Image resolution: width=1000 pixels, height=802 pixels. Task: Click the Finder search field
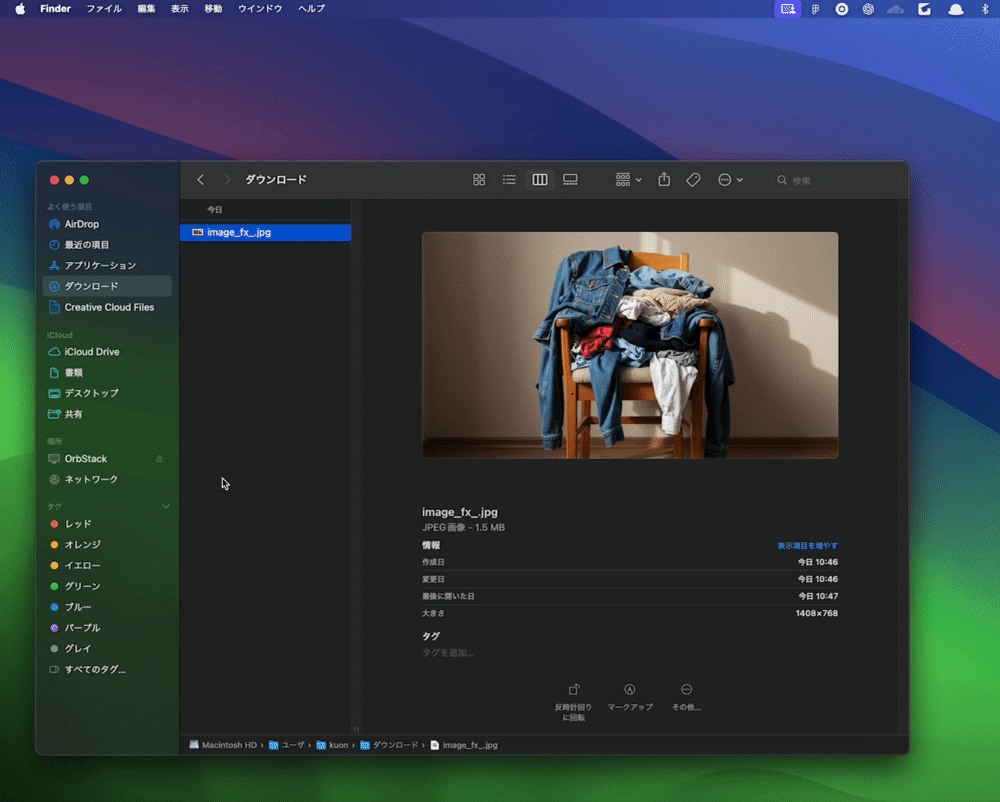click(835, 180)
